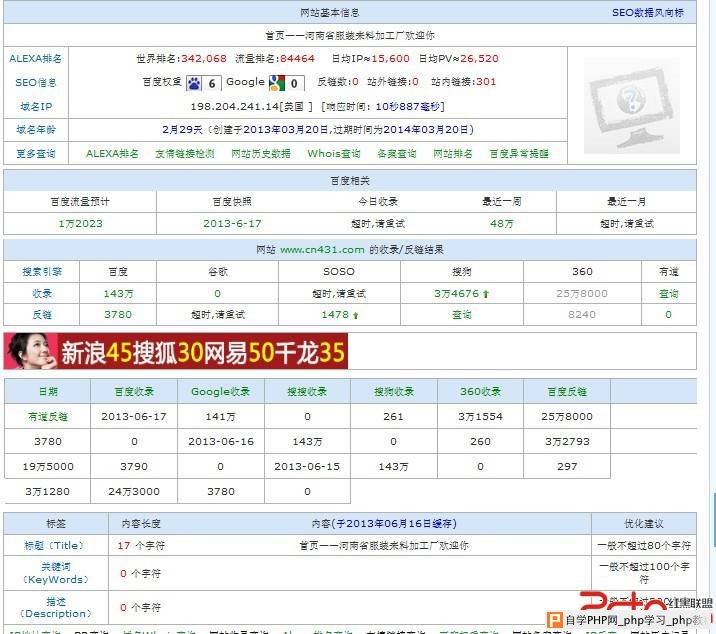Click the 域名IP row label
This screenshot has width=716, height=634.
36,106
